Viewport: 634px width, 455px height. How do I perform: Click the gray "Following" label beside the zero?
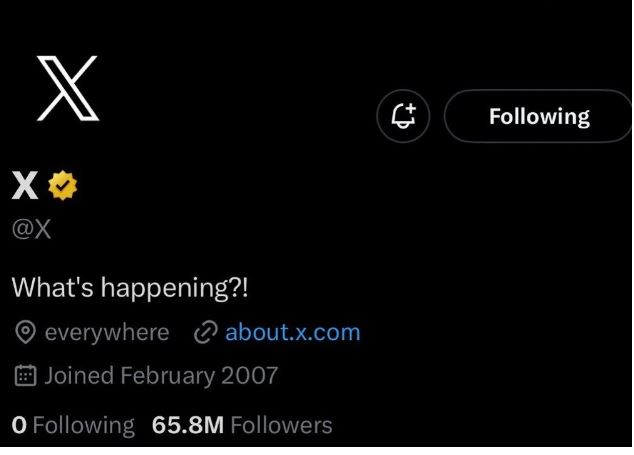pyautogui.click(x=84, y=425)
